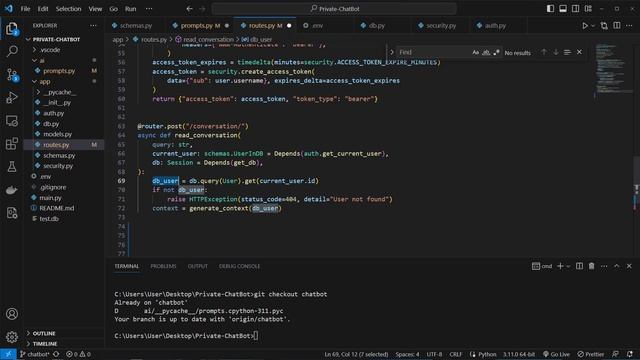640x360 pixels.
Task: Switch to the schemas.py editor tab
Action: [136, 26]
